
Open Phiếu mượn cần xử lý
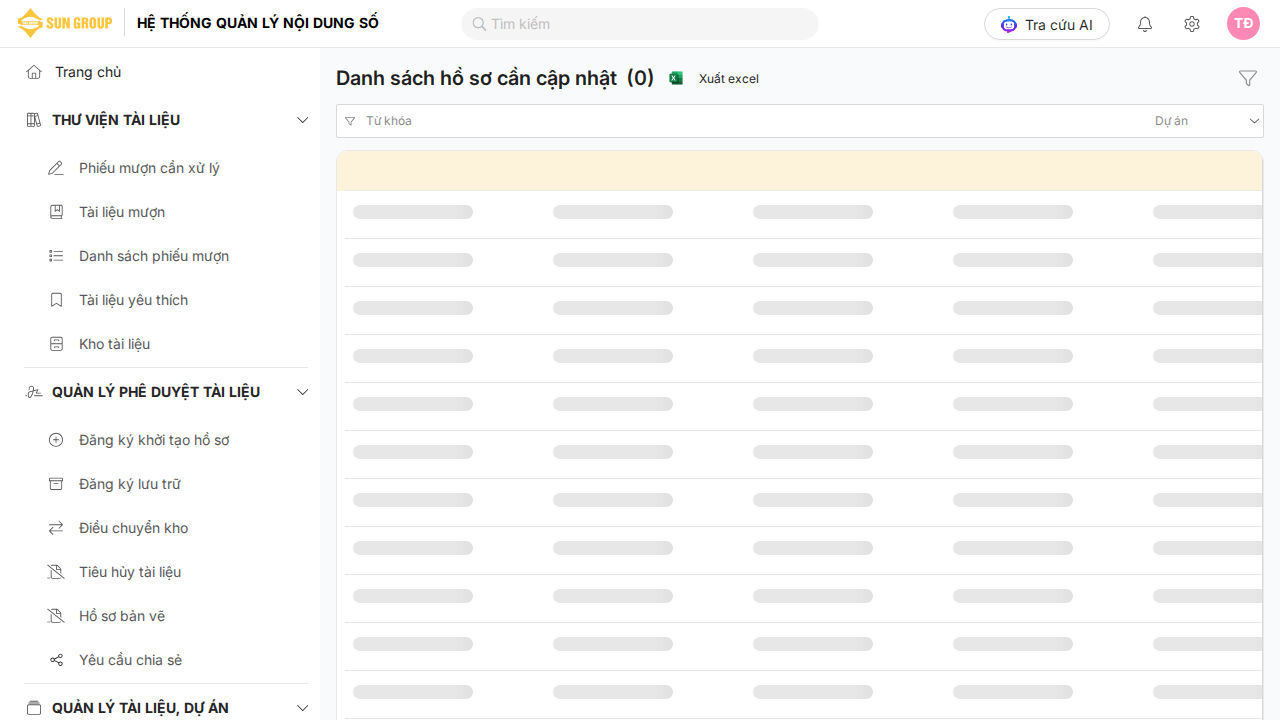pos(149,168)
